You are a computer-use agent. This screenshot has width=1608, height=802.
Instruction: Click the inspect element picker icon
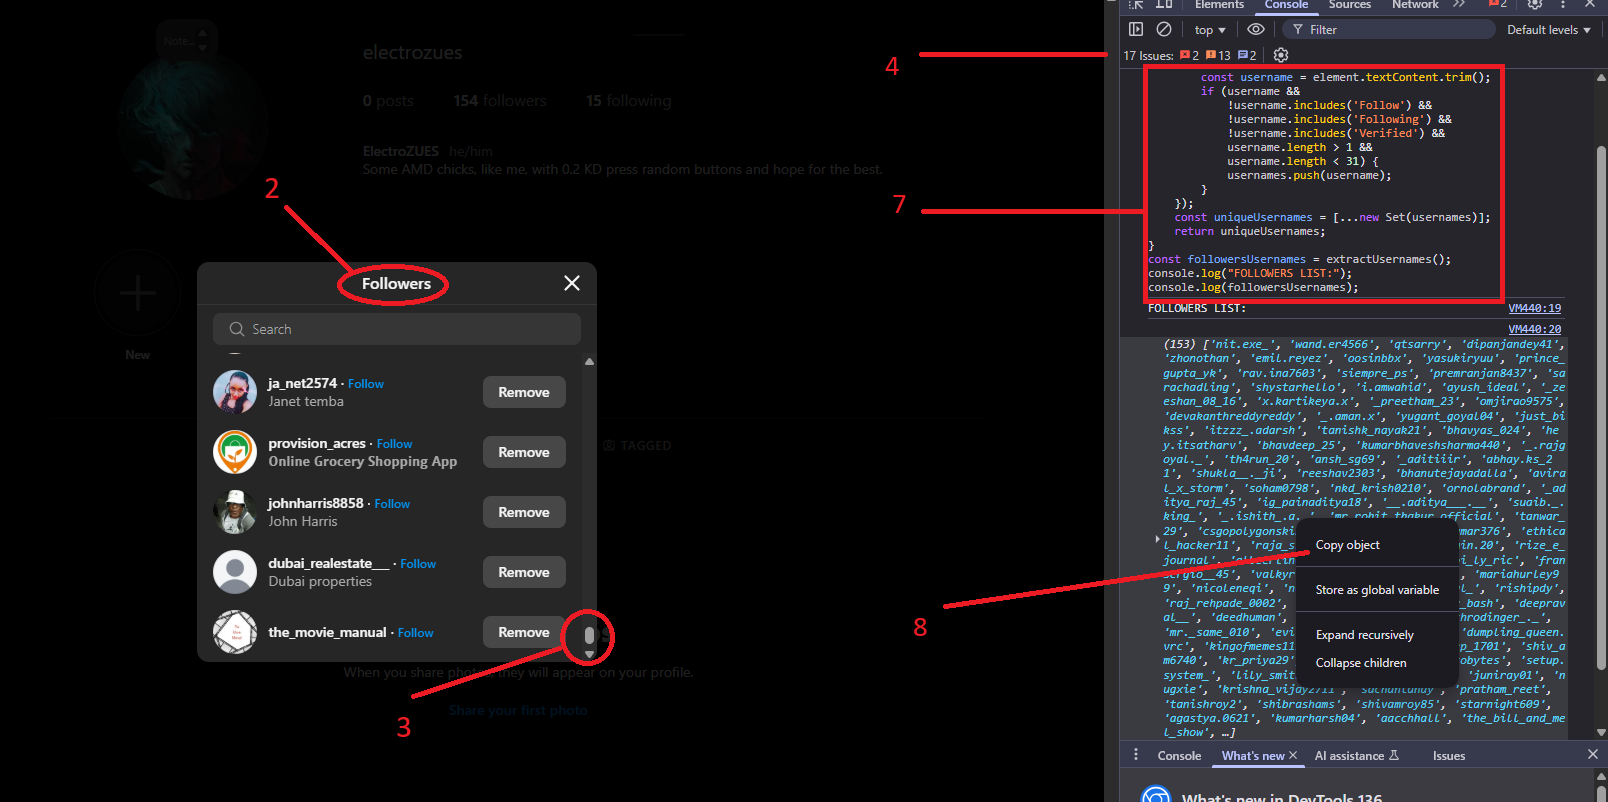(x=1136, y=5)
